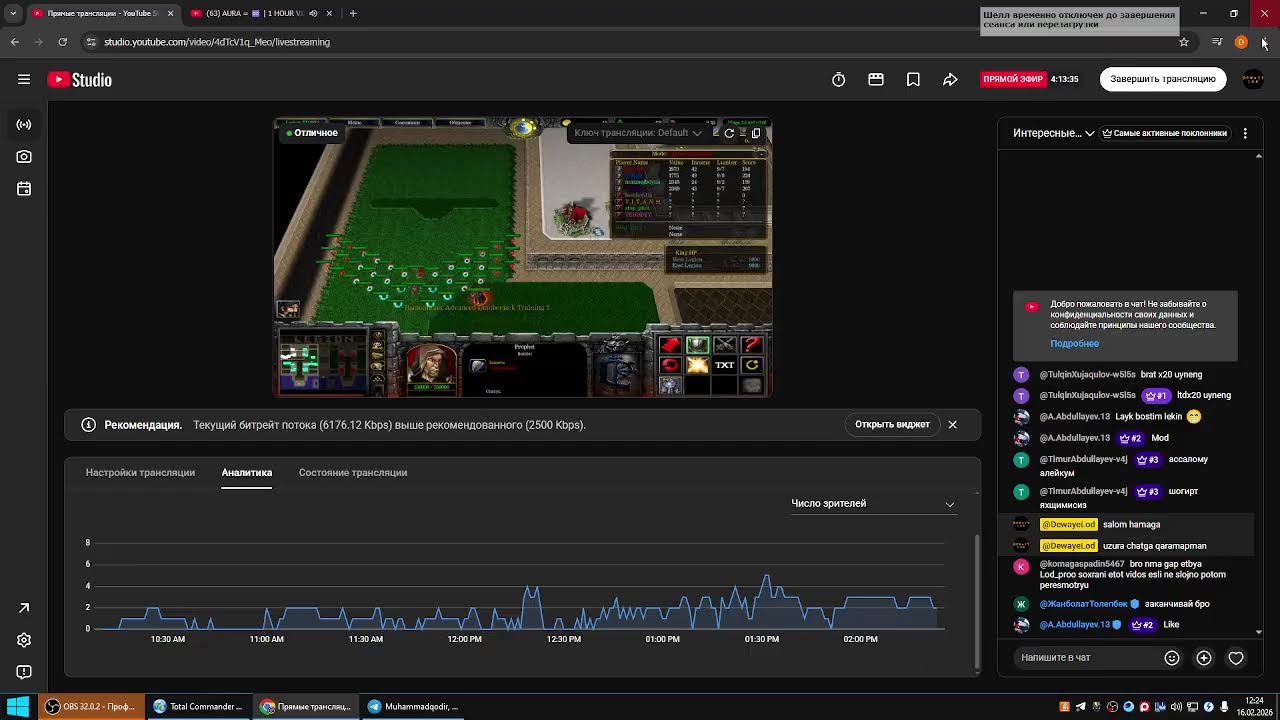This screenshot has width=1280, height=720.
Task: Select the Аналитика tab
Action: click(247, 473)
